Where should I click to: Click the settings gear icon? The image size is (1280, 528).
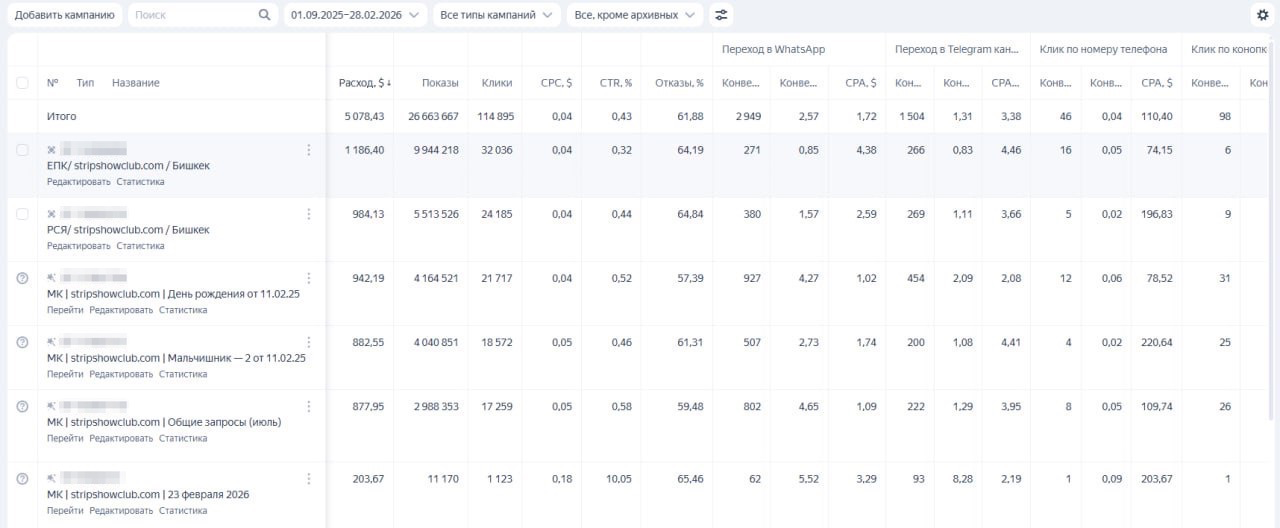[x=1262, y=15]
